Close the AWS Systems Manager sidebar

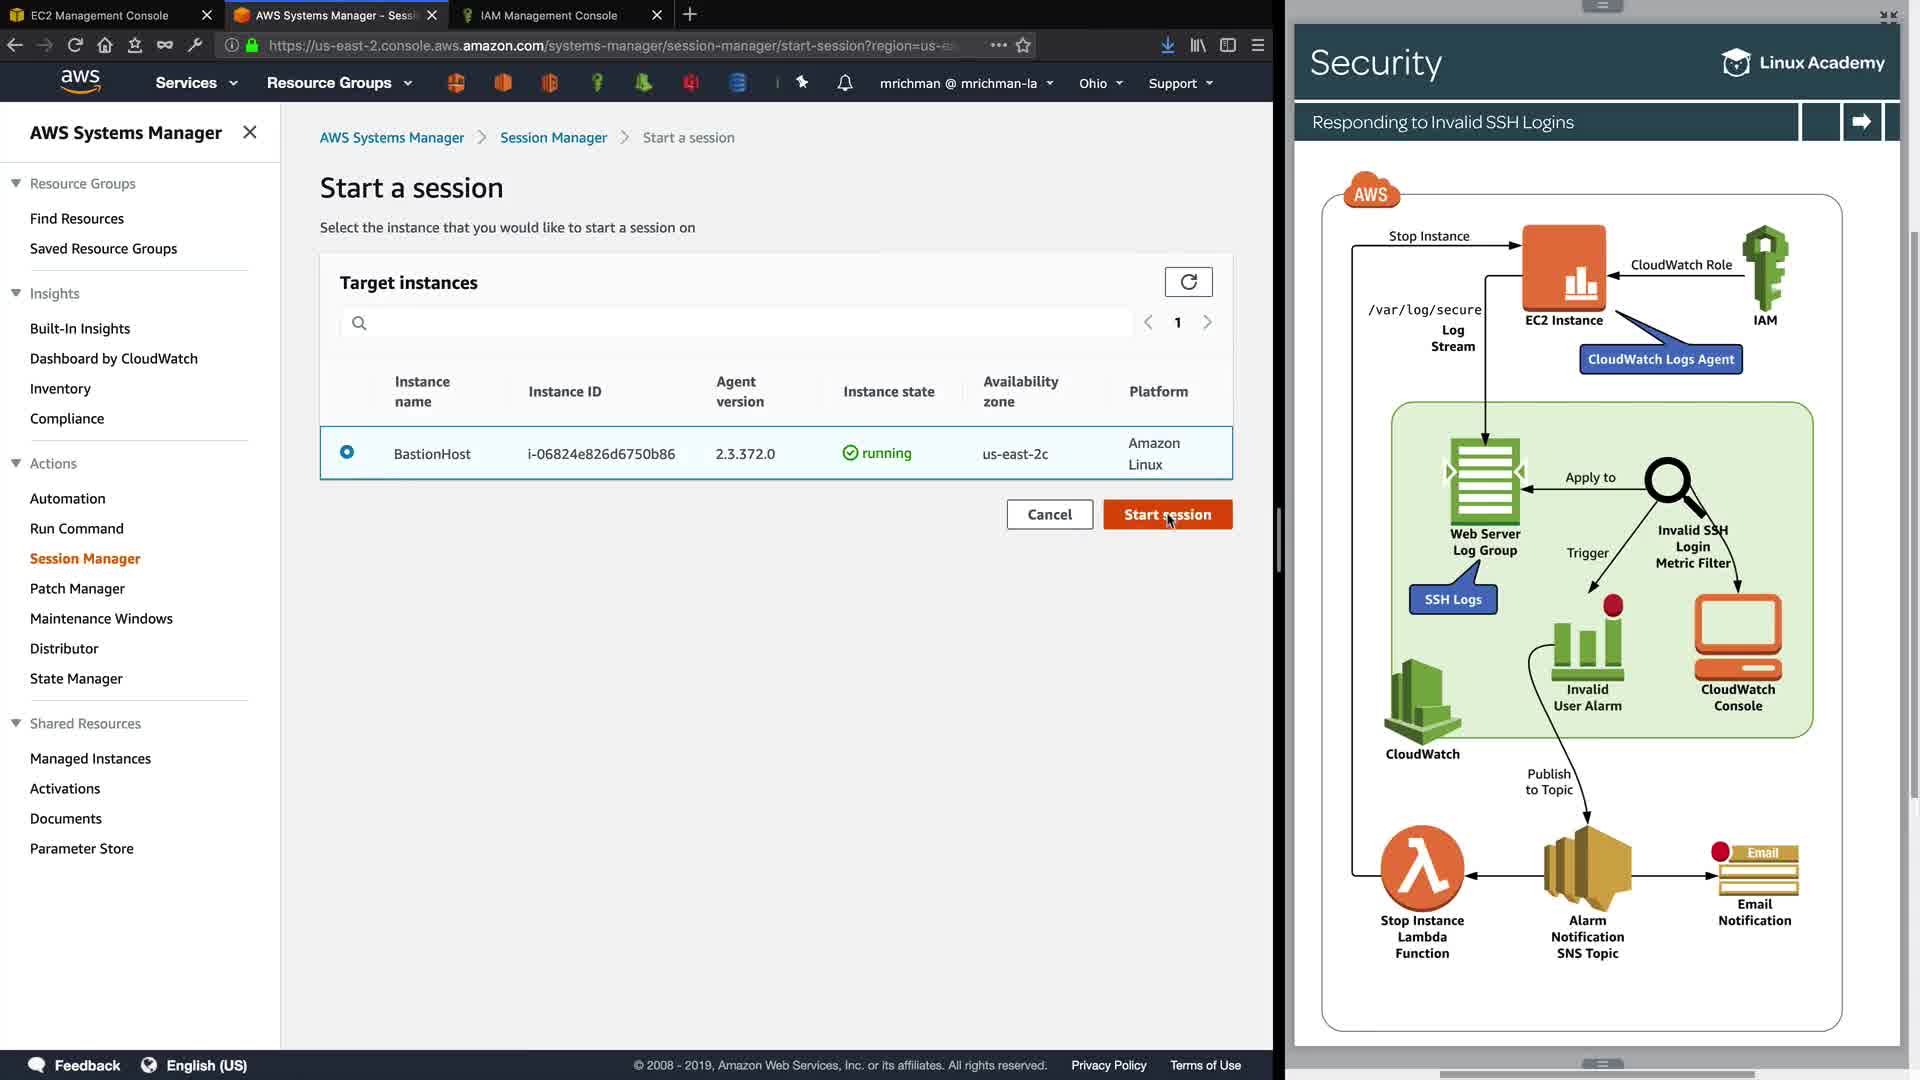(x=250, y=132)
